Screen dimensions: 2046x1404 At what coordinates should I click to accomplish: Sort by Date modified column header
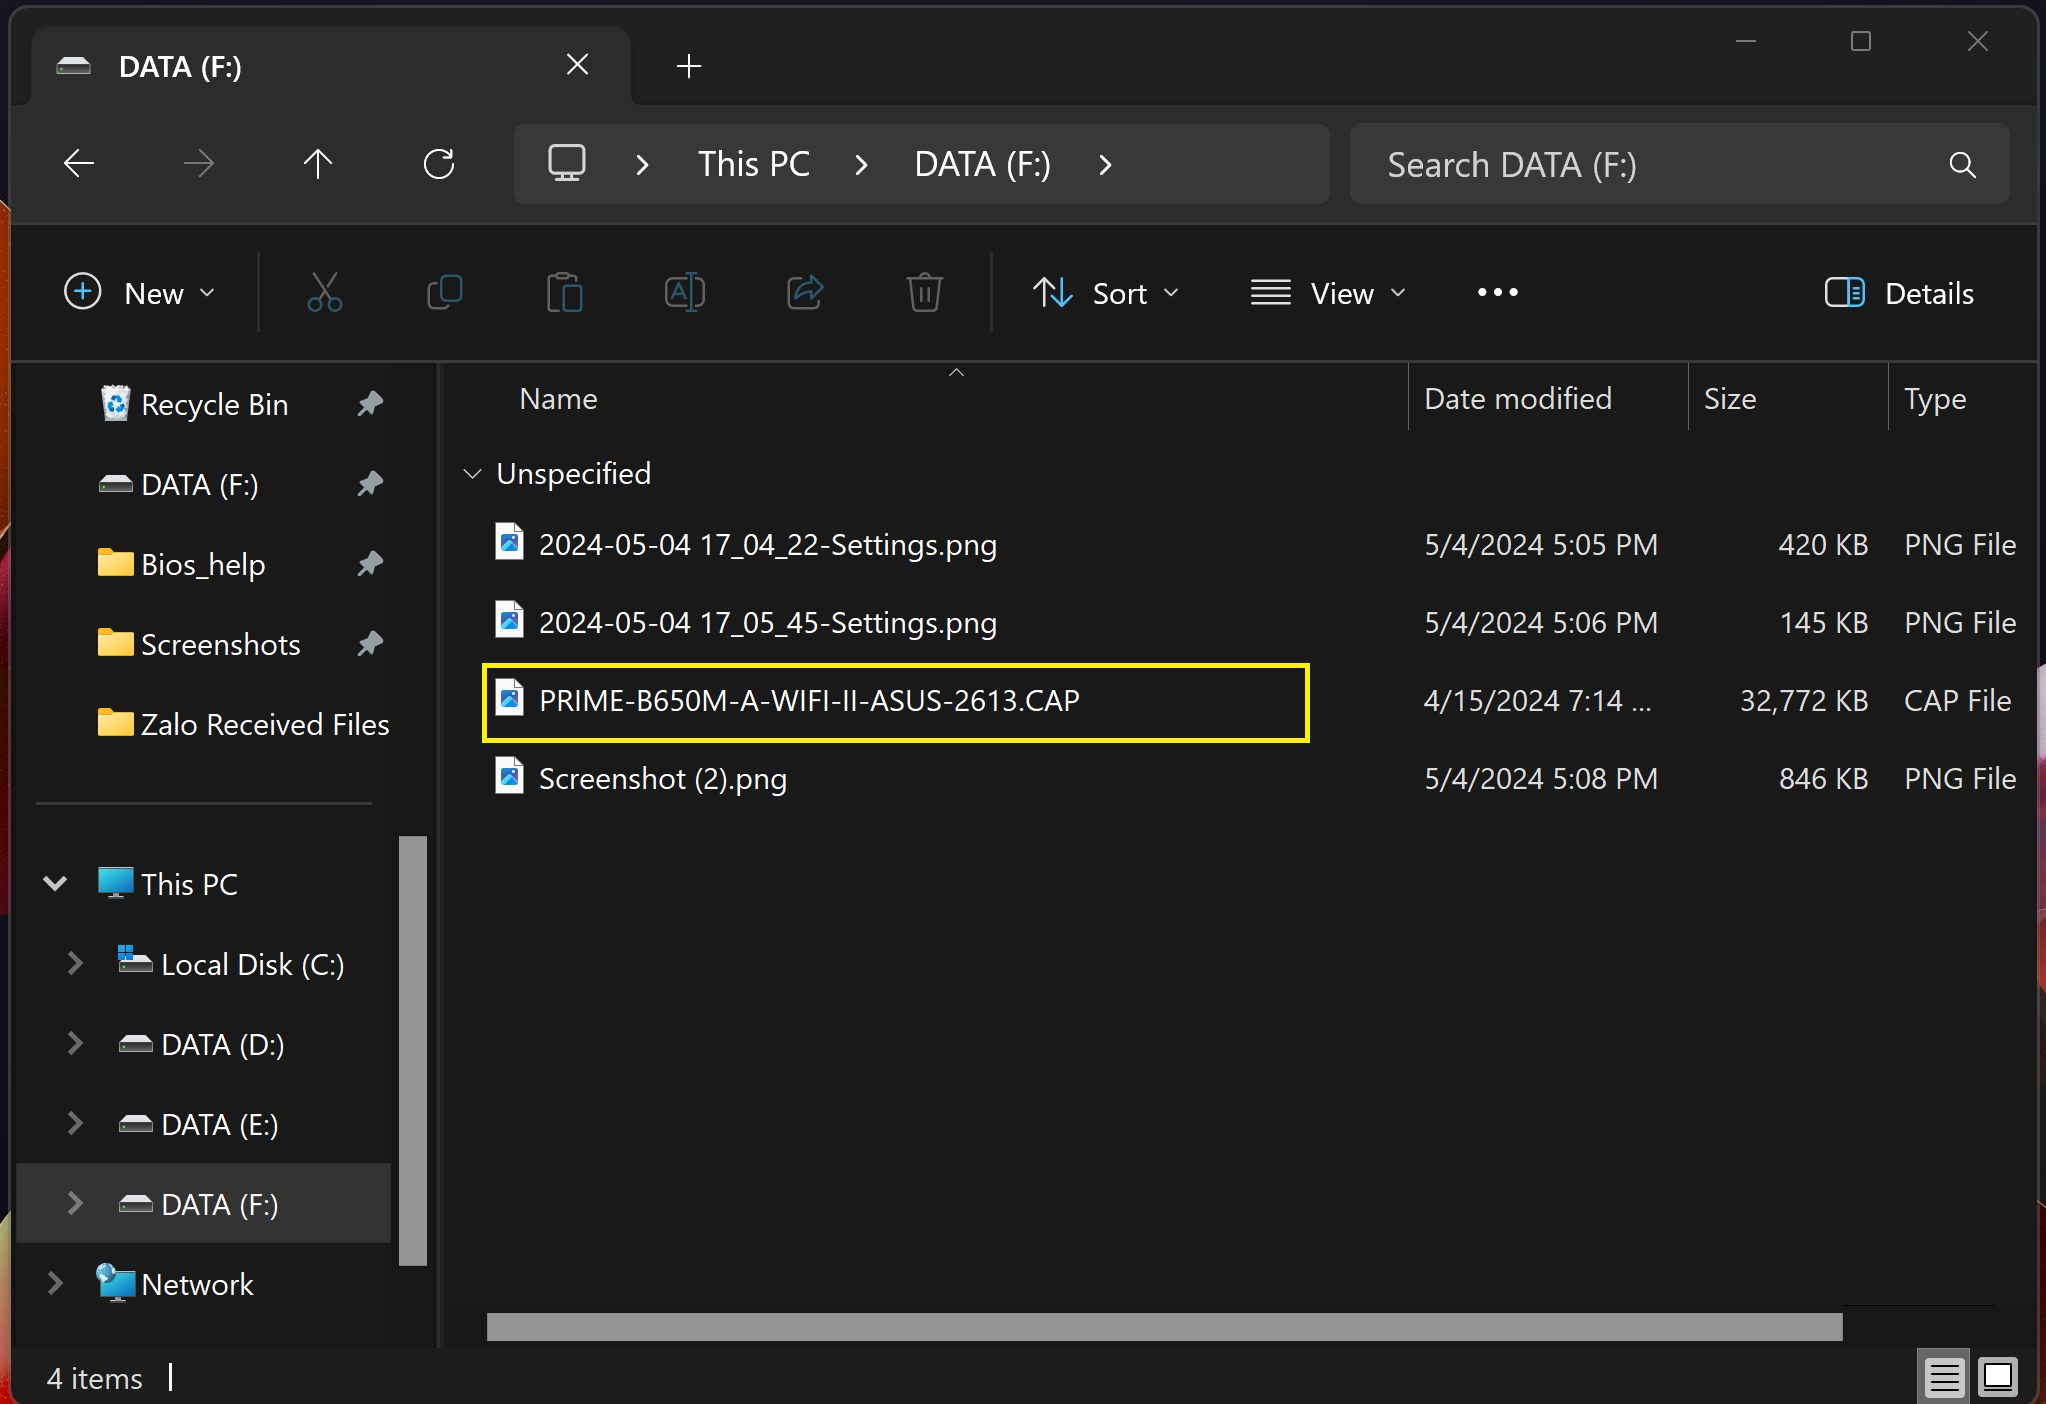coord(1517,399)
